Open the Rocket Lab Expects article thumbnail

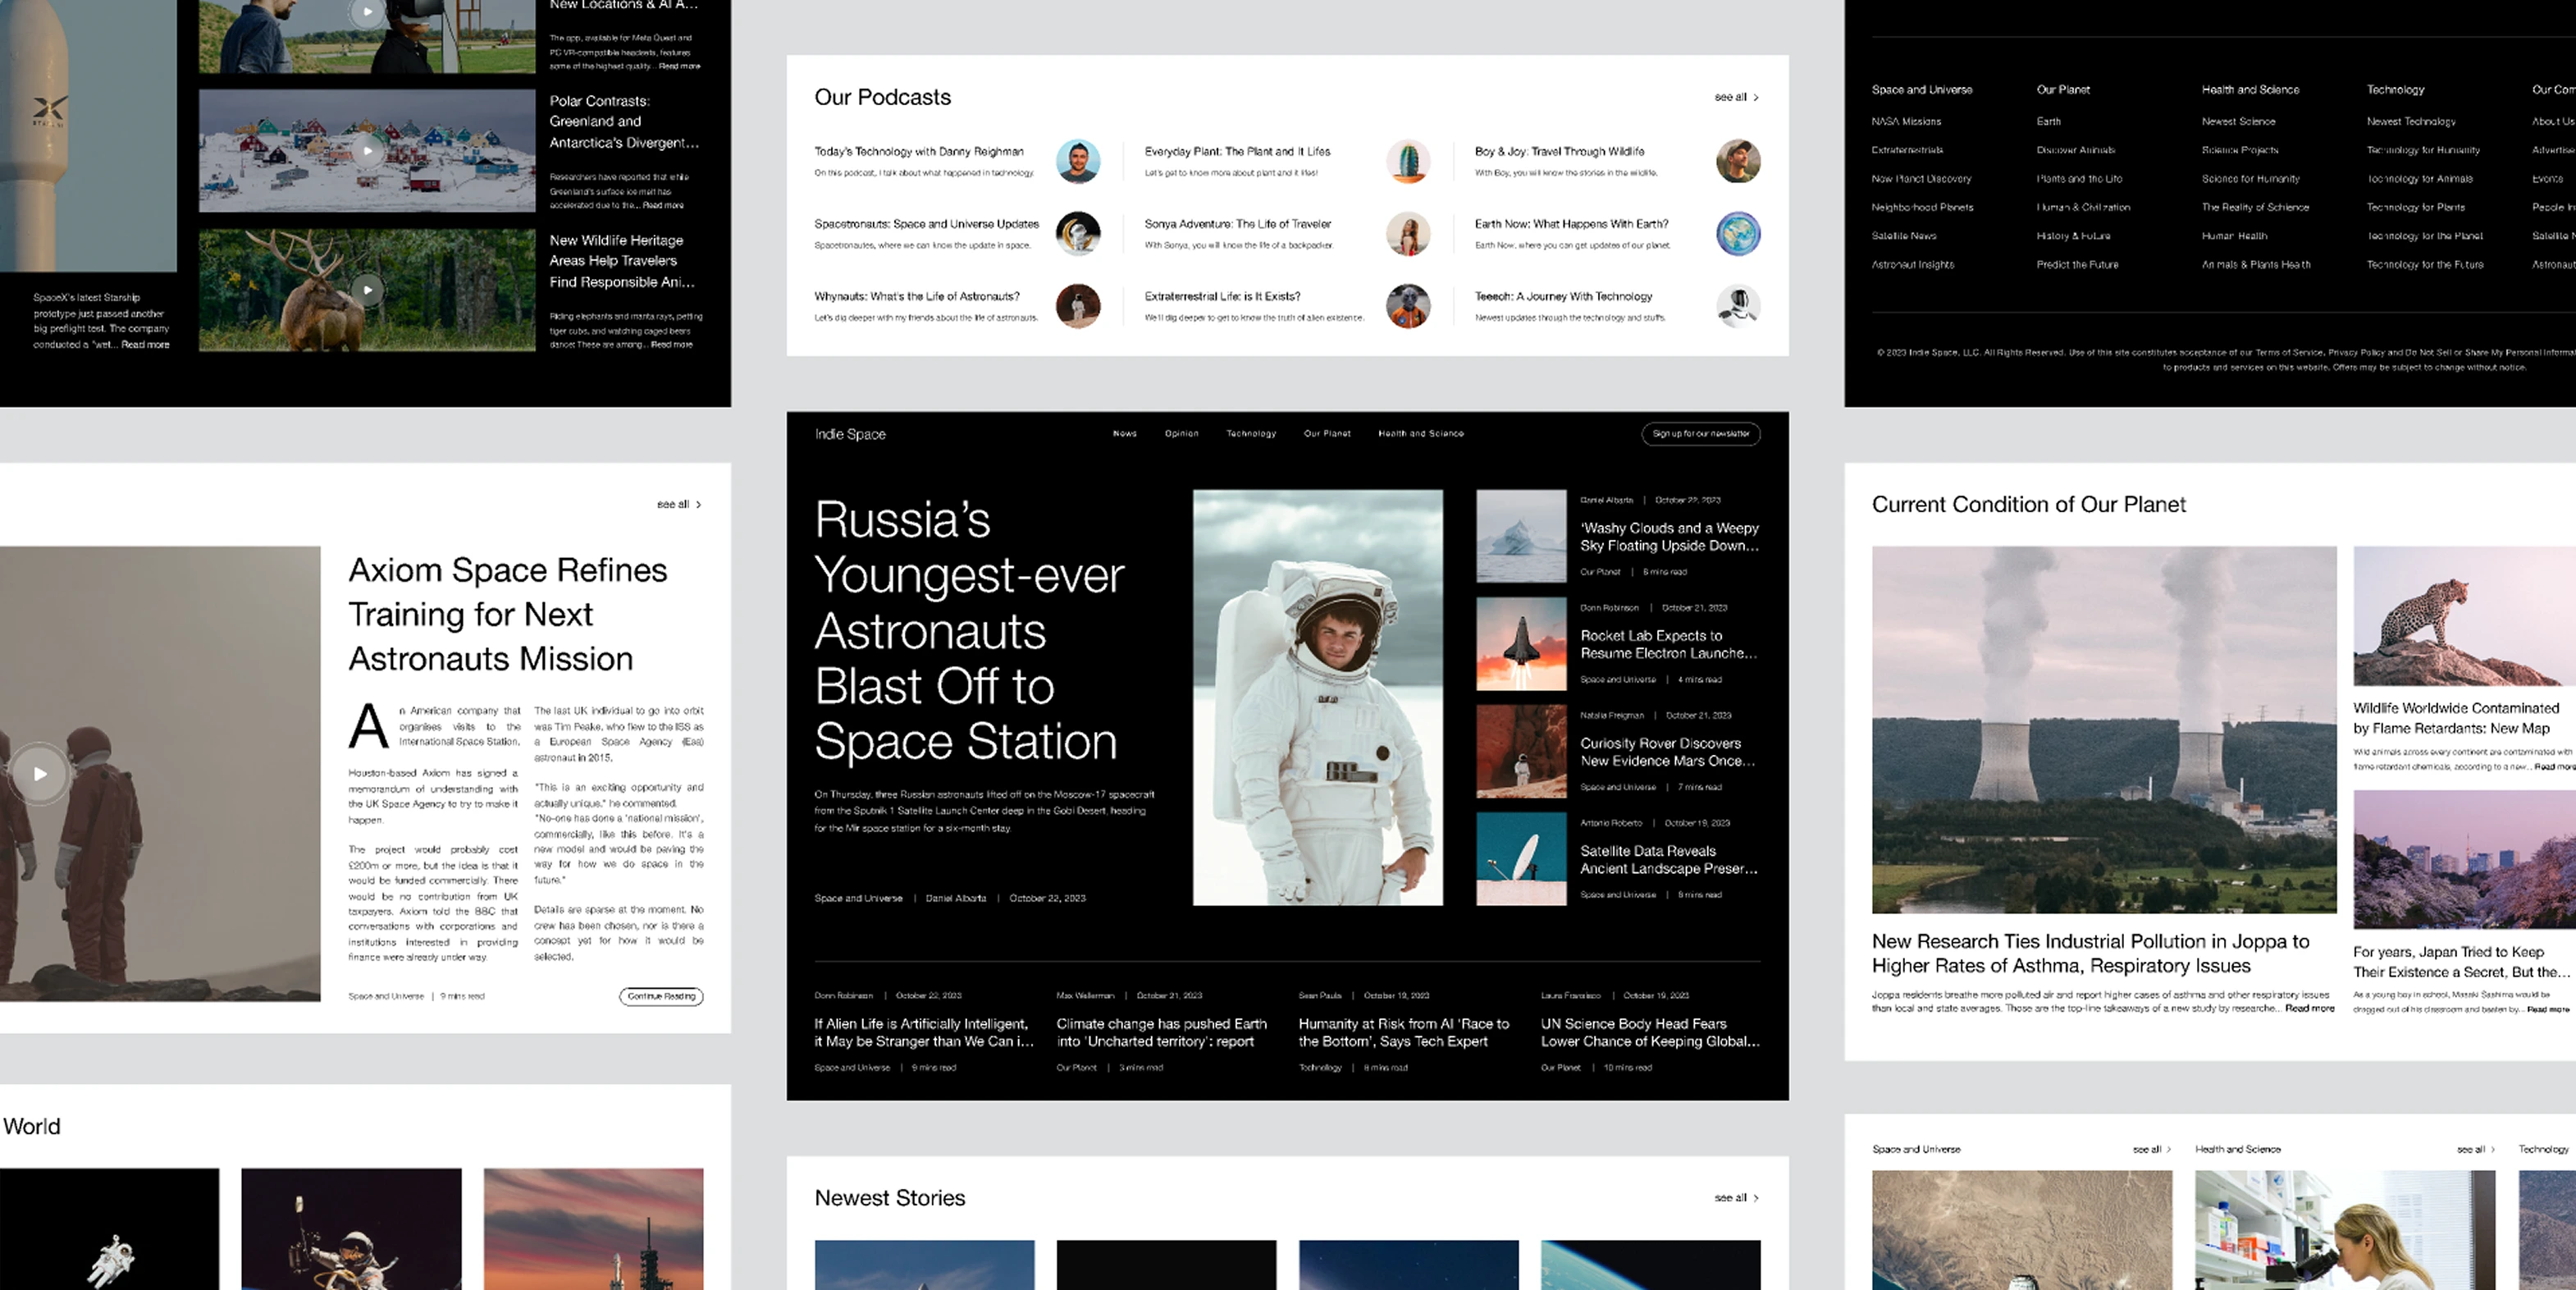(x=1520, y=644)
